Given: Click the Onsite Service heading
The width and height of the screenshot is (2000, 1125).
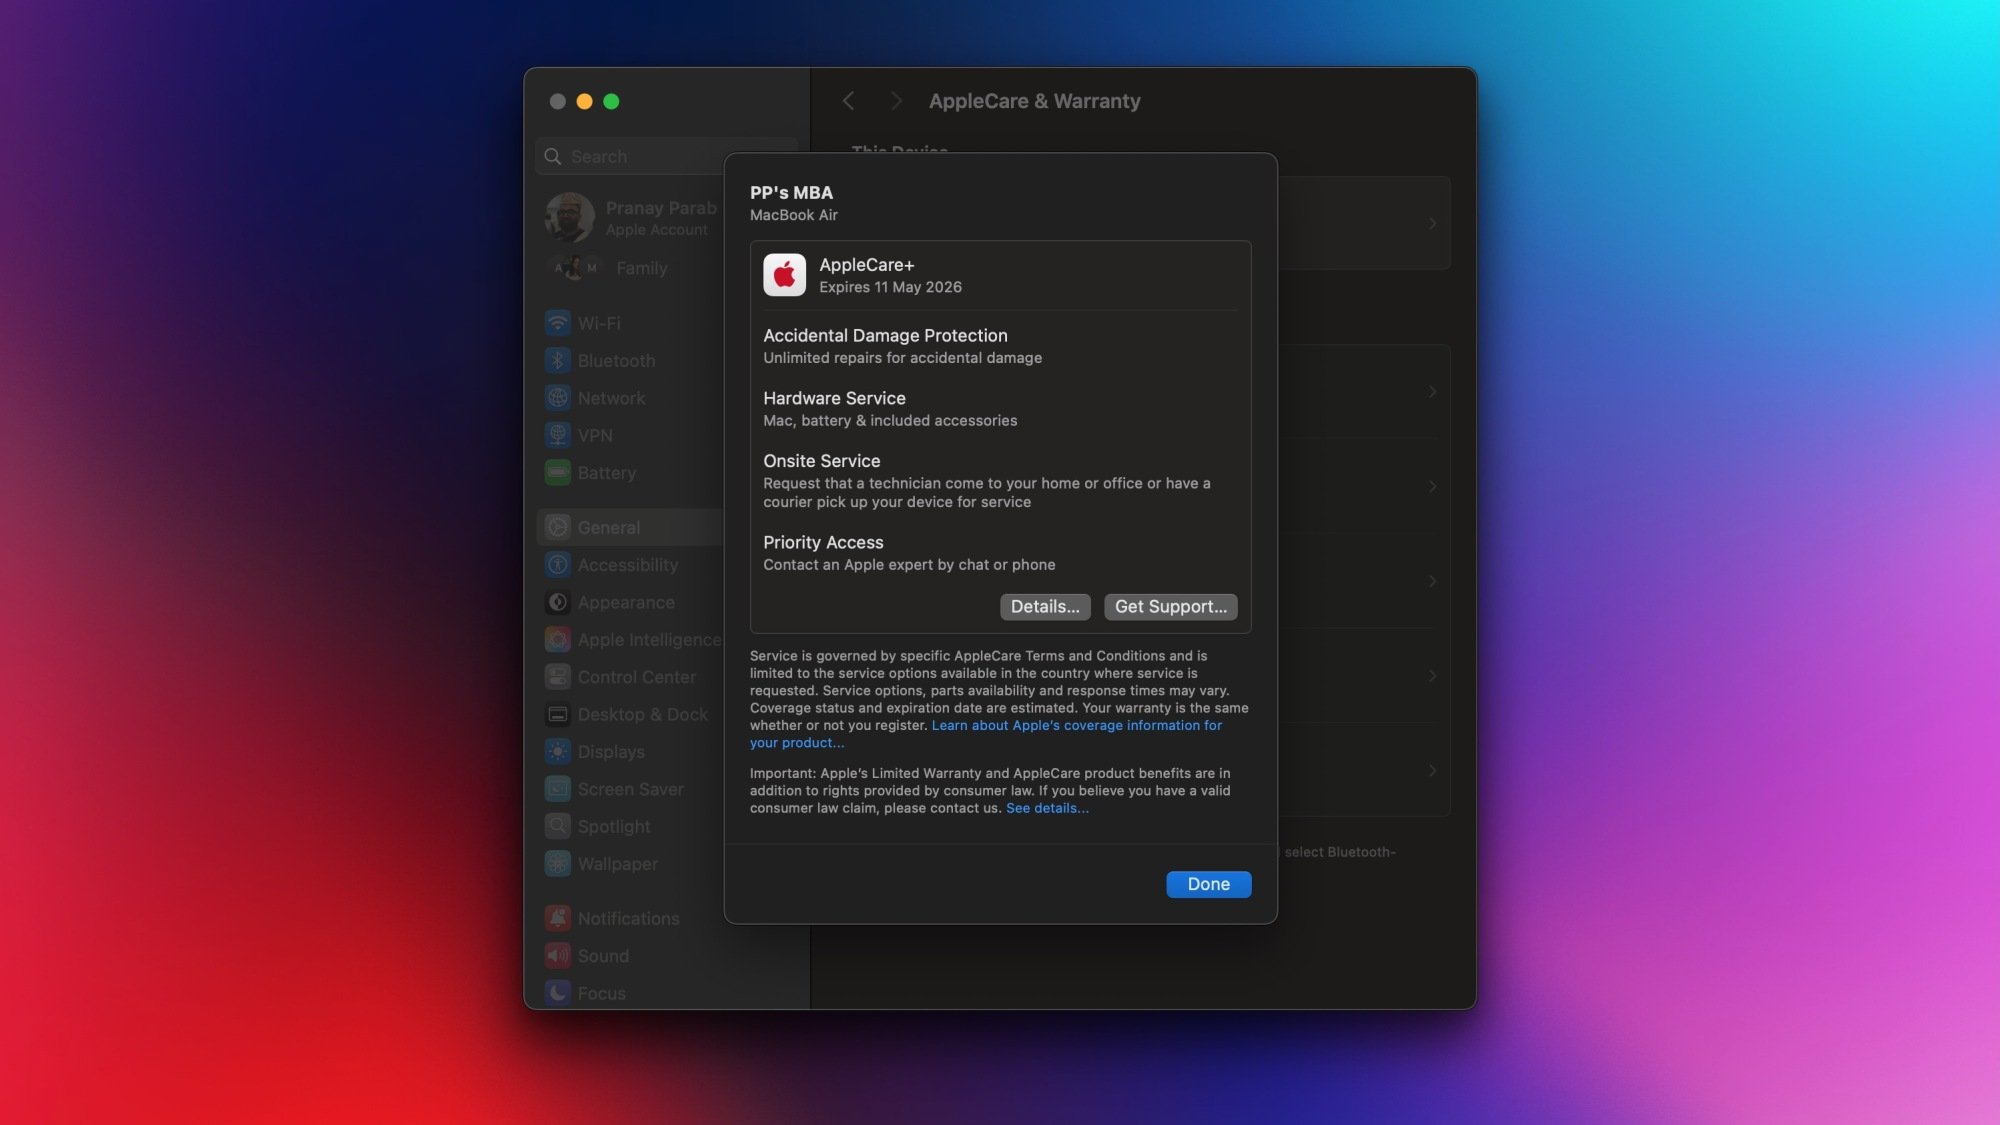Looking at the screenshot, I should pyautogui.click(x=821, y=461).
